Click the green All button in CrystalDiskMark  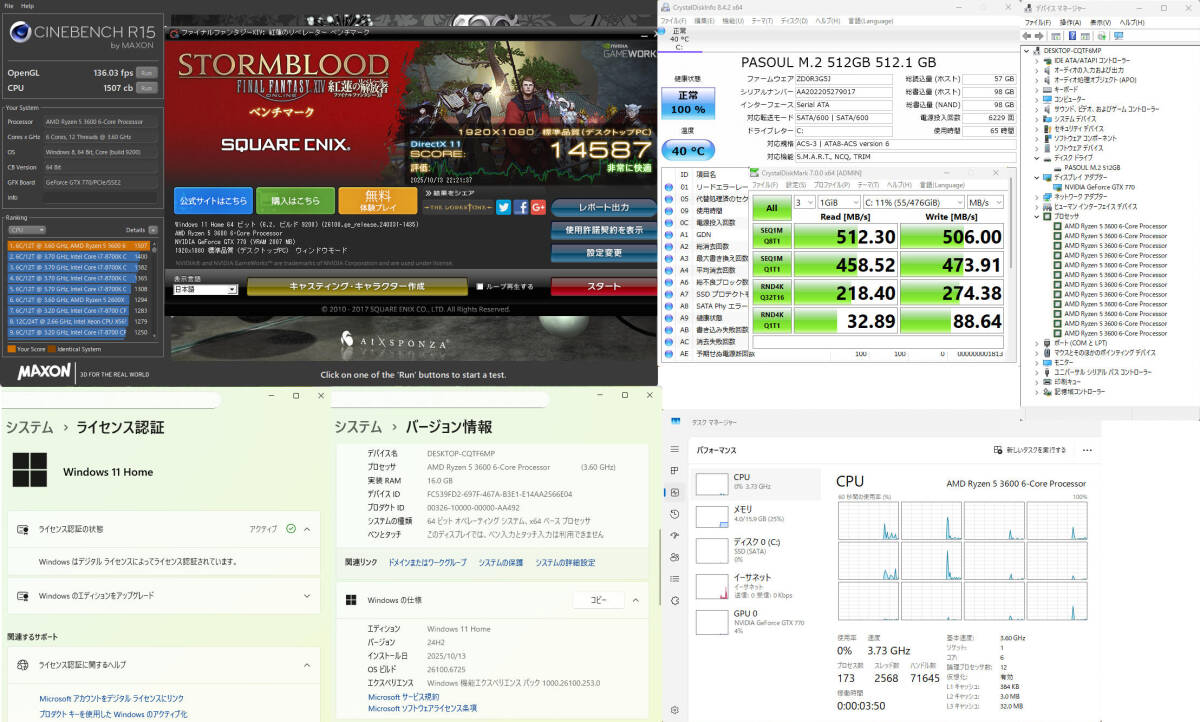(x=771, y=208)
